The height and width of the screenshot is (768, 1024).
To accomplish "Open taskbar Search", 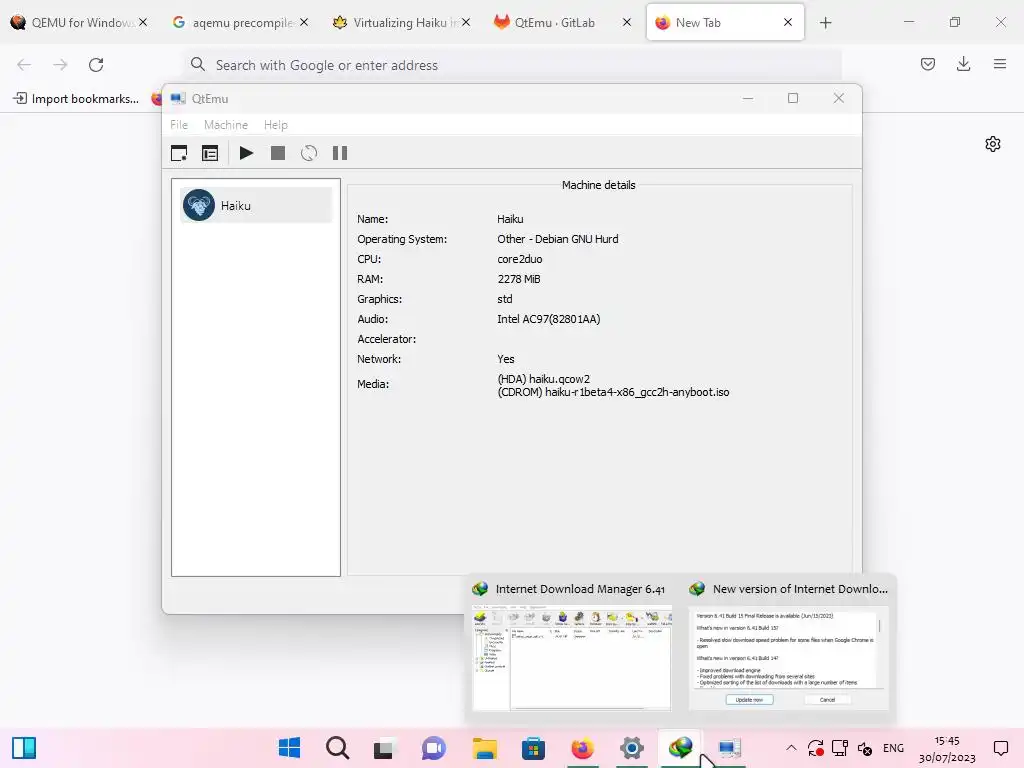I will pos(338,748).
